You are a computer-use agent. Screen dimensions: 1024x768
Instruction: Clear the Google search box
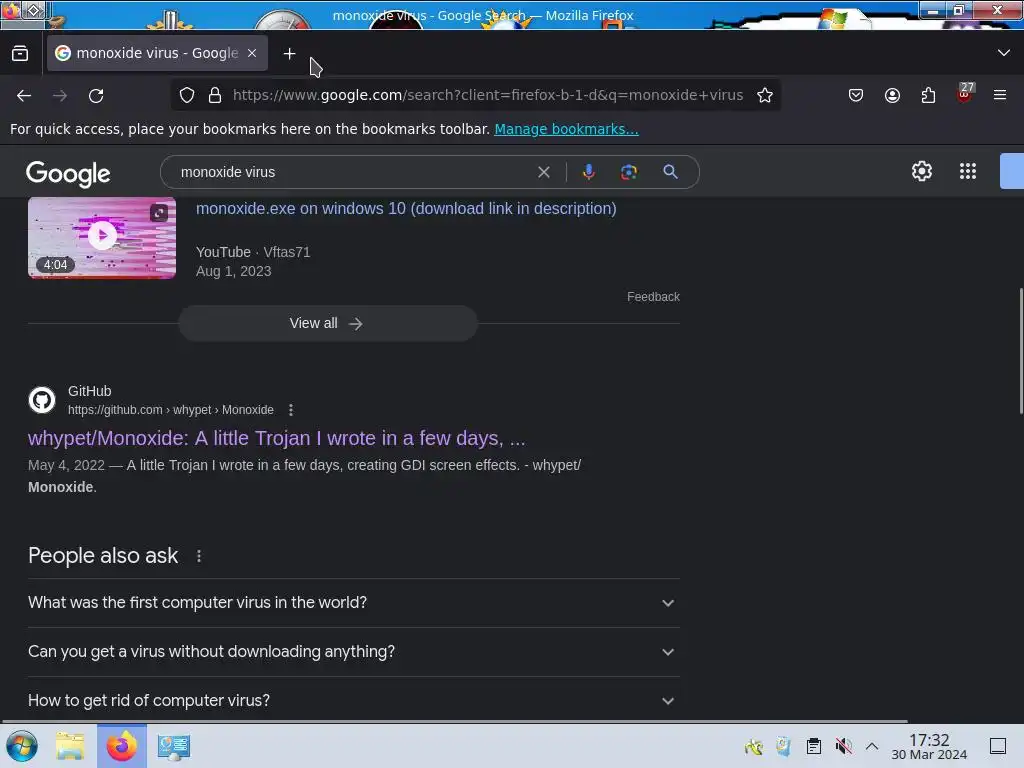point(543,172)
